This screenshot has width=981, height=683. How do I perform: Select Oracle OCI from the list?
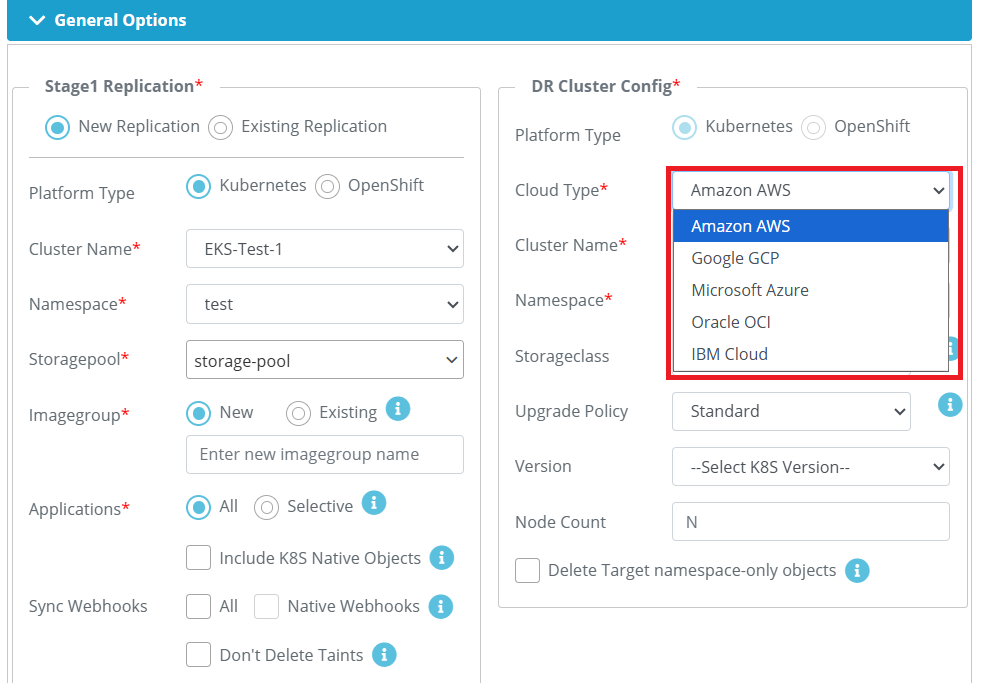tap(811, 321)
